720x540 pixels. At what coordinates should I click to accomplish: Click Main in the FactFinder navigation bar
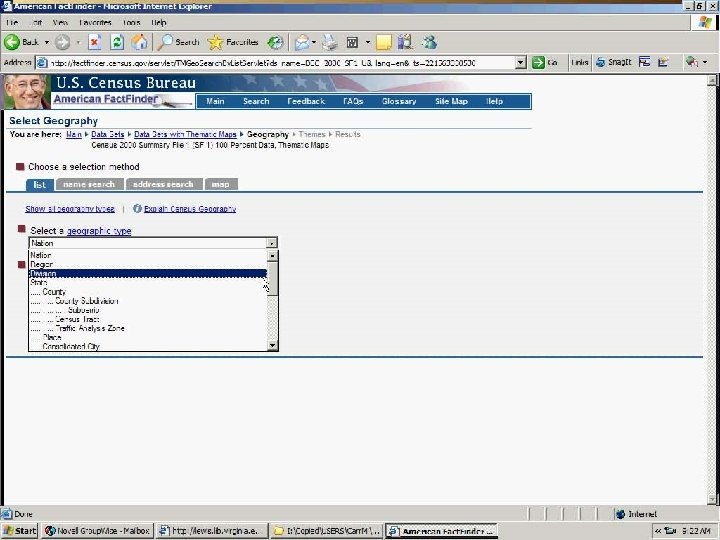point(215,101)
